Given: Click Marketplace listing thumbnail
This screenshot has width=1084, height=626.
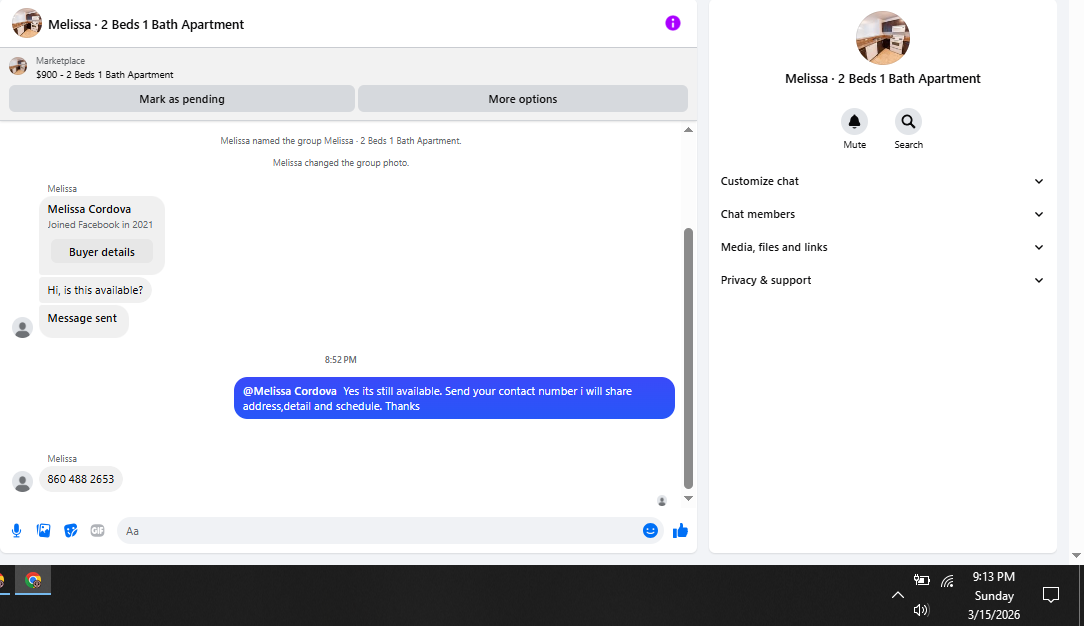Looking at the screenshot, I should point(18,67).
